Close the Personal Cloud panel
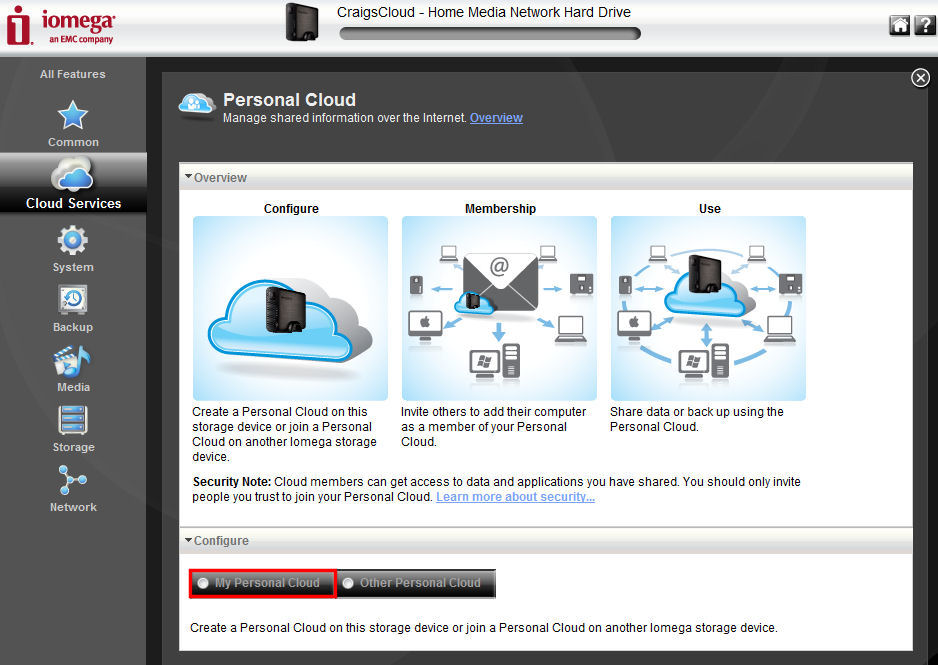The width and height of the screenshot is (938, 665). pos(920,78)
